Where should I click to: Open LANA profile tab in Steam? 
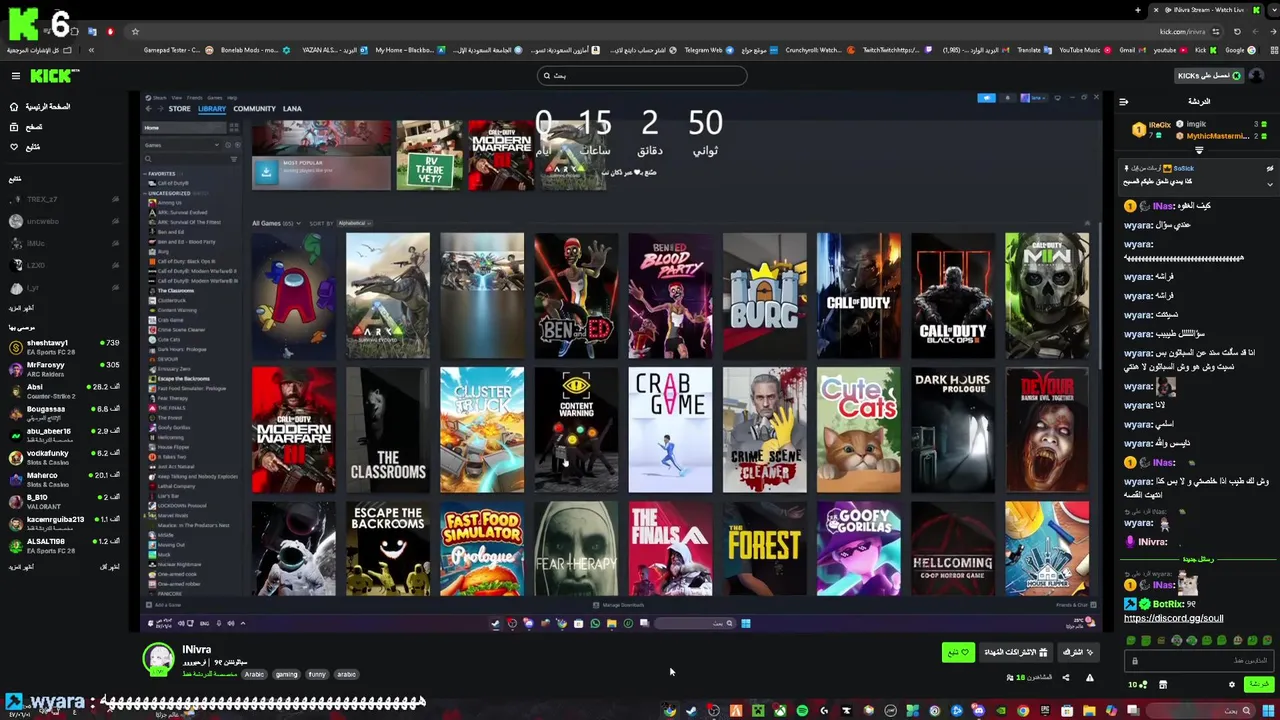coord(292,109)
